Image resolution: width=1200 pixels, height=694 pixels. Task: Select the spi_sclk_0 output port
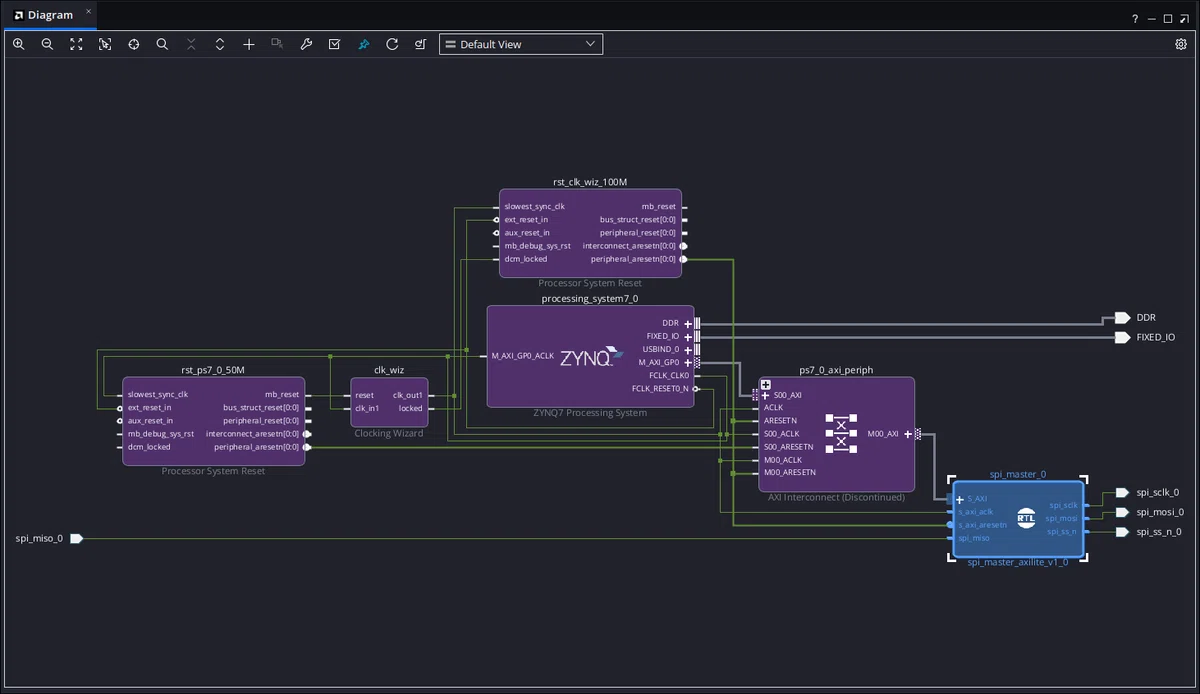point(1122,493)
